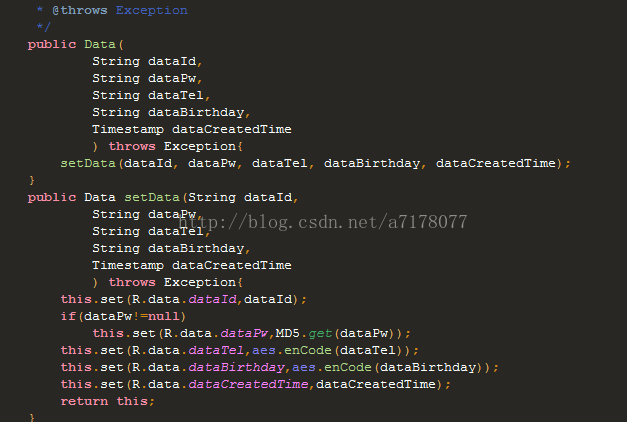Click the italic dataCreatedTime field in R.data.dataCreatedTime
Image resolution: width=627 pixels, height=422 pixels.
tap(248, 384)
